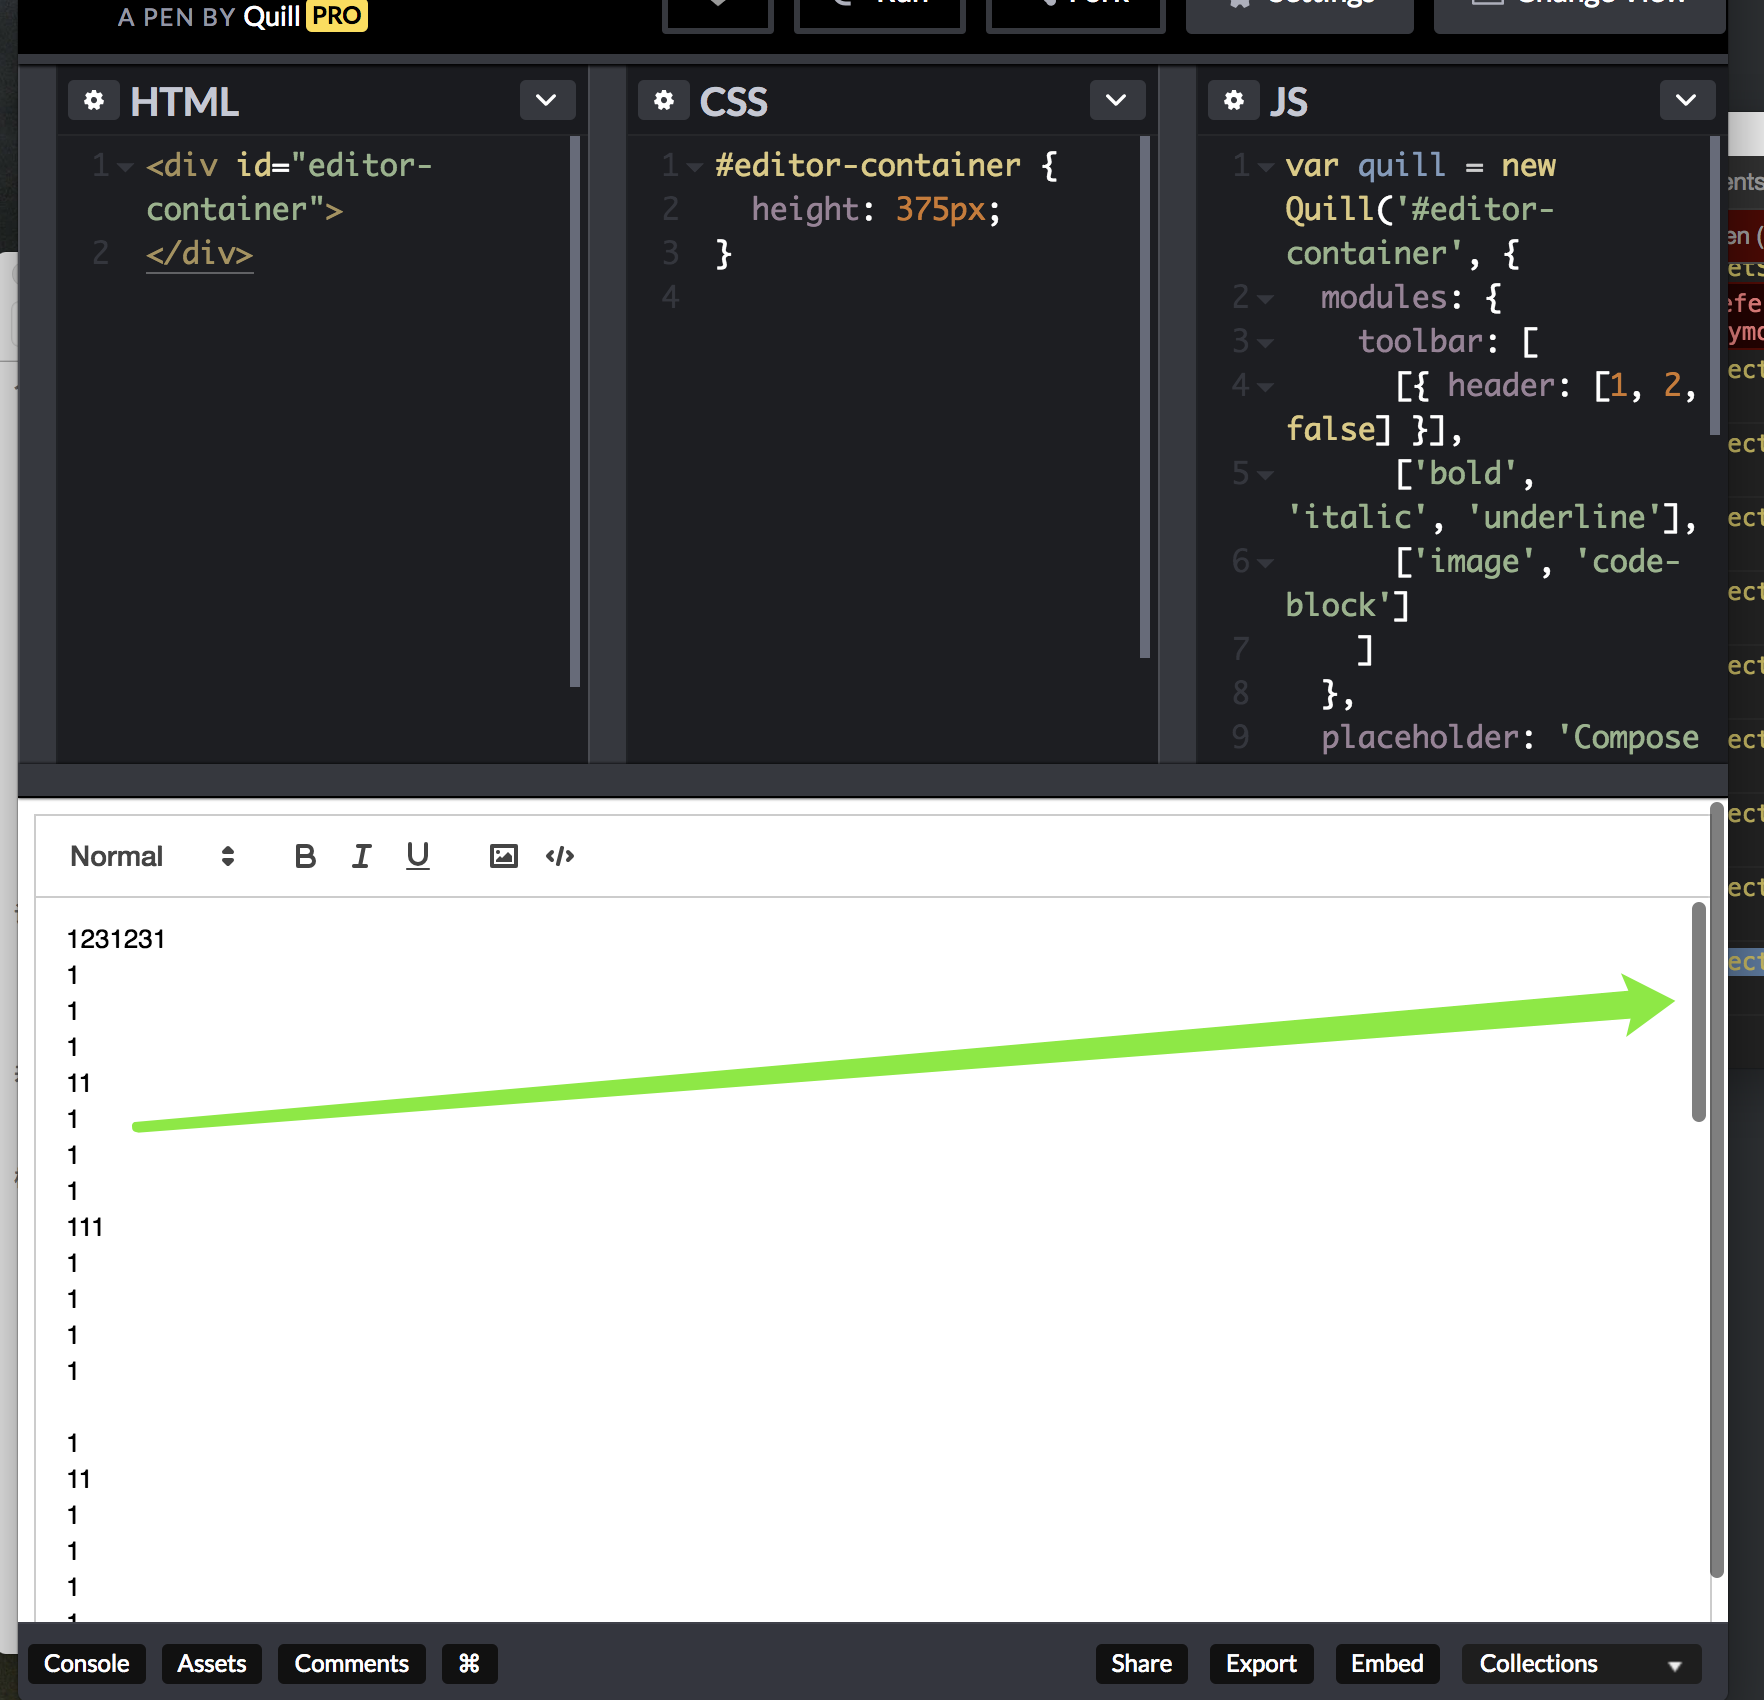Open the keyboard shortcuts command palette
1764x1700 pixels.
click(x=469, y=1664)
